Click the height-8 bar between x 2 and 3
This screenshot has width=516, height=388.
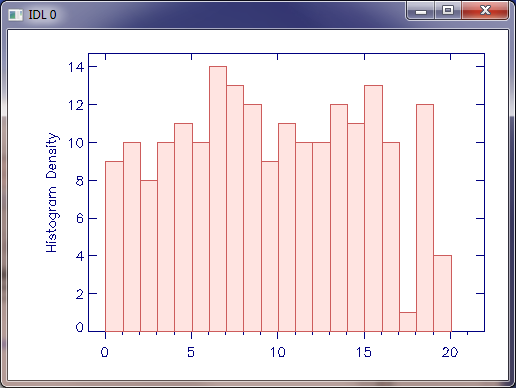click(x=149, y=256)
